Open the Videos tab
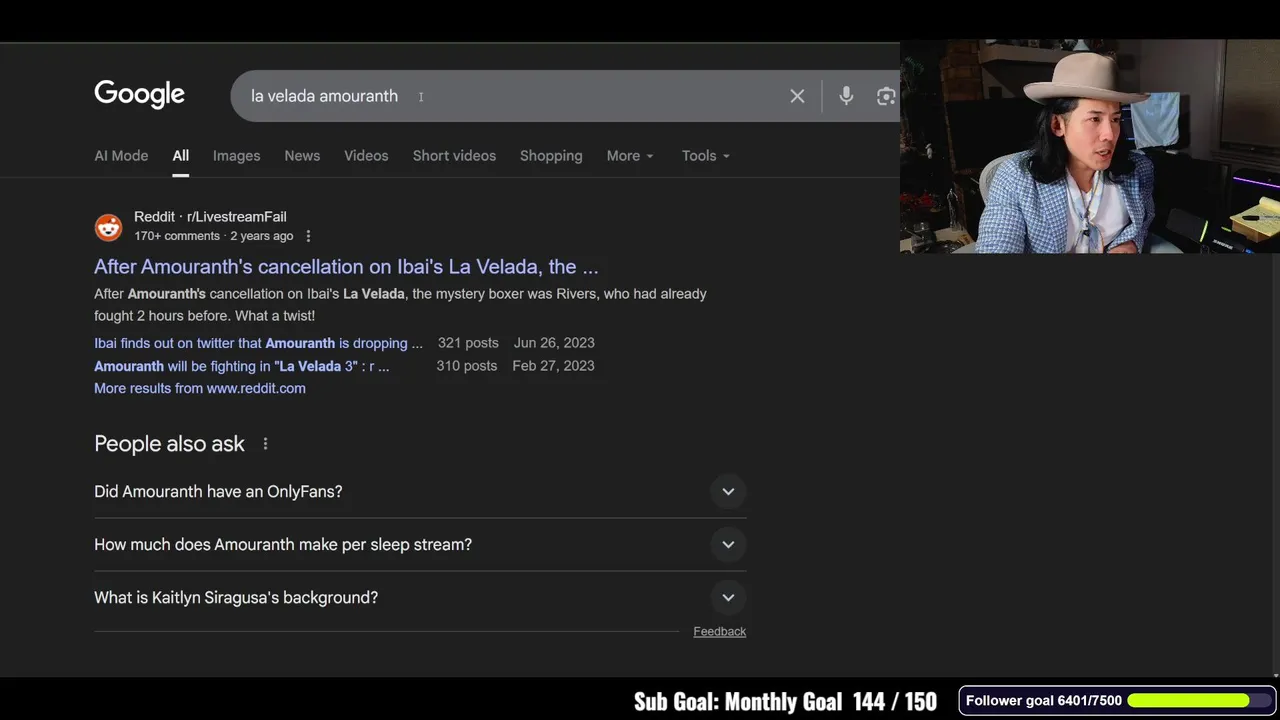The width and height of the screenshot is (1280, 720). (x=366, y=156)
